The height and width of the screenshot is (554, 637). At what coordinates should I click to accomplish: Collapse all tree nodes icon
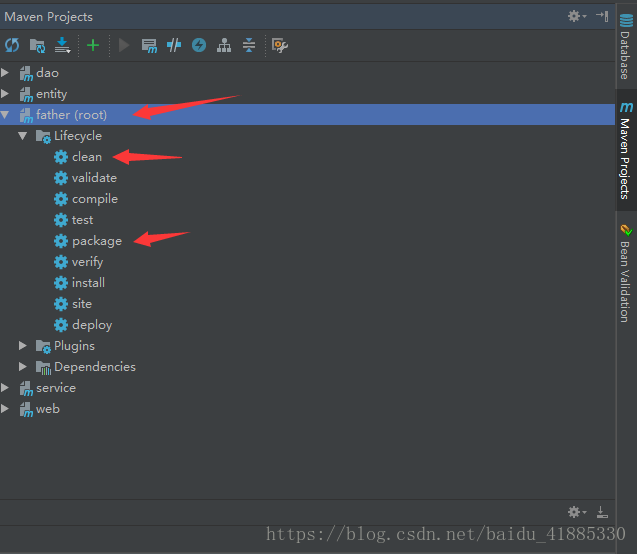pos(249,45)
